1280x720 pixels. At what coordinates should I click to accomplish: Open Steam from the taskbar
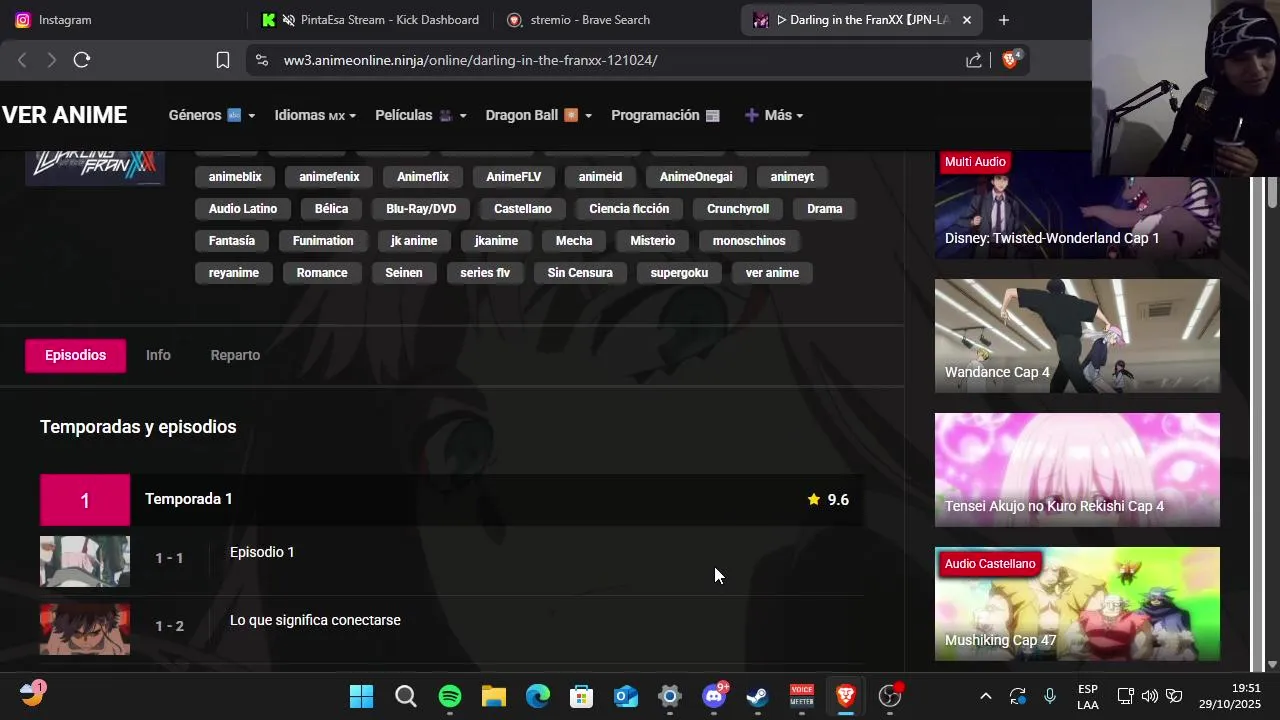click(x=758, y=696)
